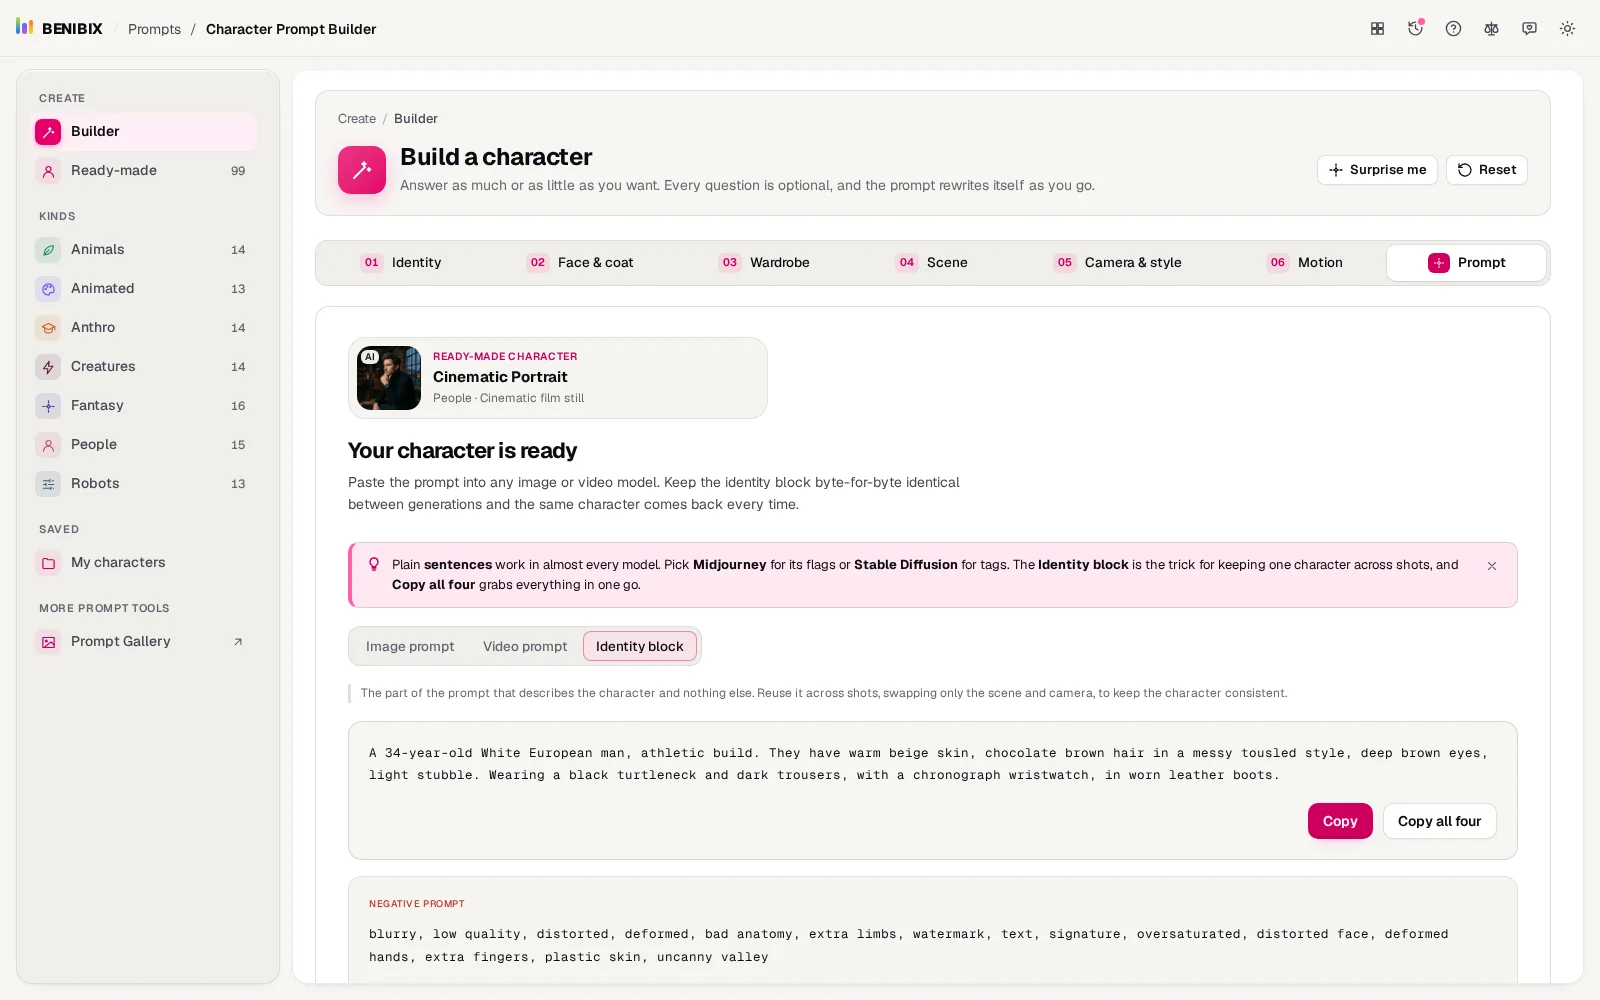Click the Reset button
The width and height of the screenshot is (1600, 1000).
tap(1486, 170)
